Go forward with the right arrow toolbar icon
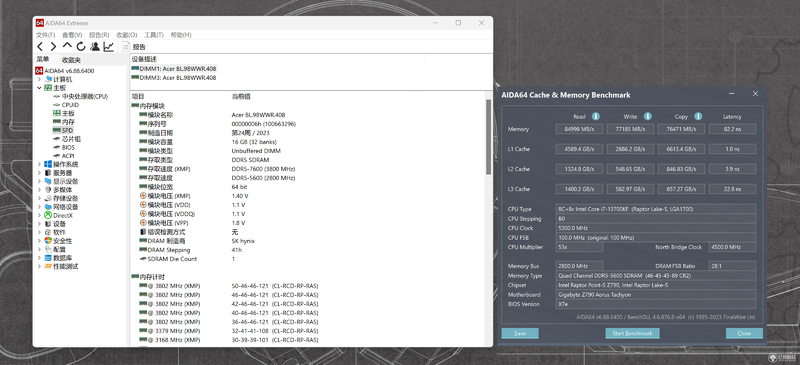 point(53,47)
